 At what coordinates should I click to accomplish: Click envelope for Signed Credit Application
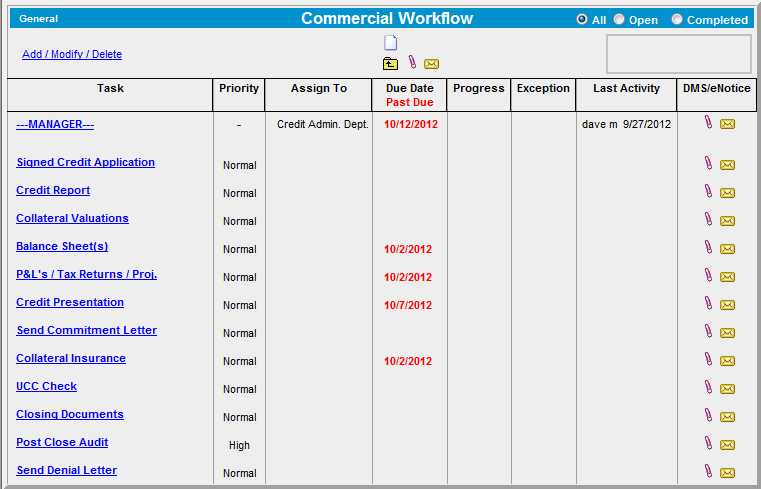[727, 165]
